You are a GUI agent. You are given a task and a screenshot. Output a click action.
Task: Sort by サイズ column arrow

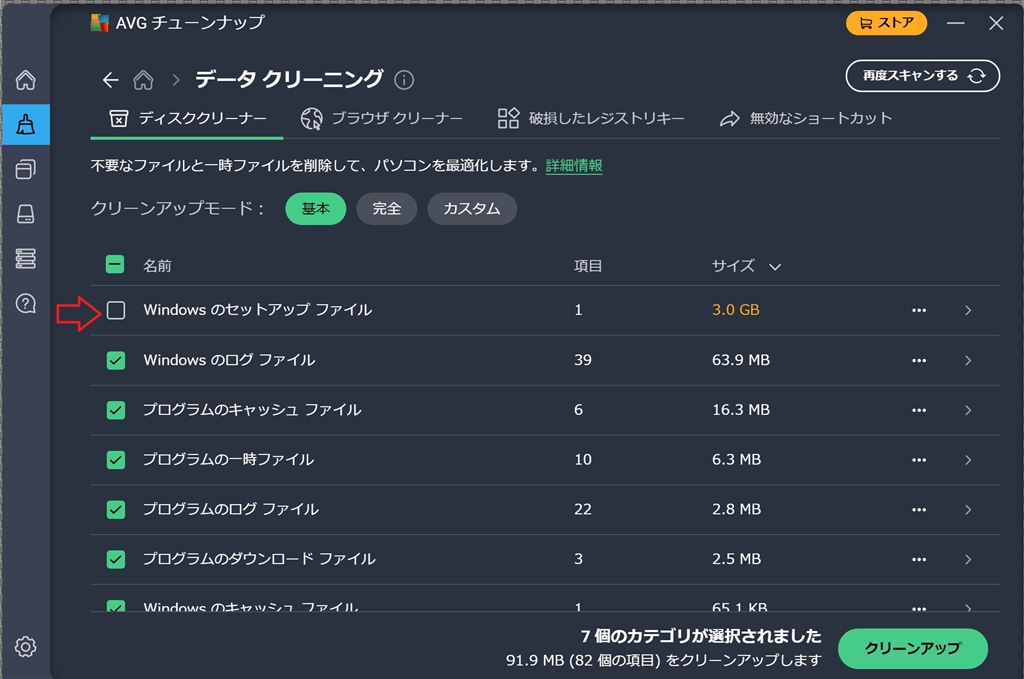pyautogui.click(x=775, y=267)
